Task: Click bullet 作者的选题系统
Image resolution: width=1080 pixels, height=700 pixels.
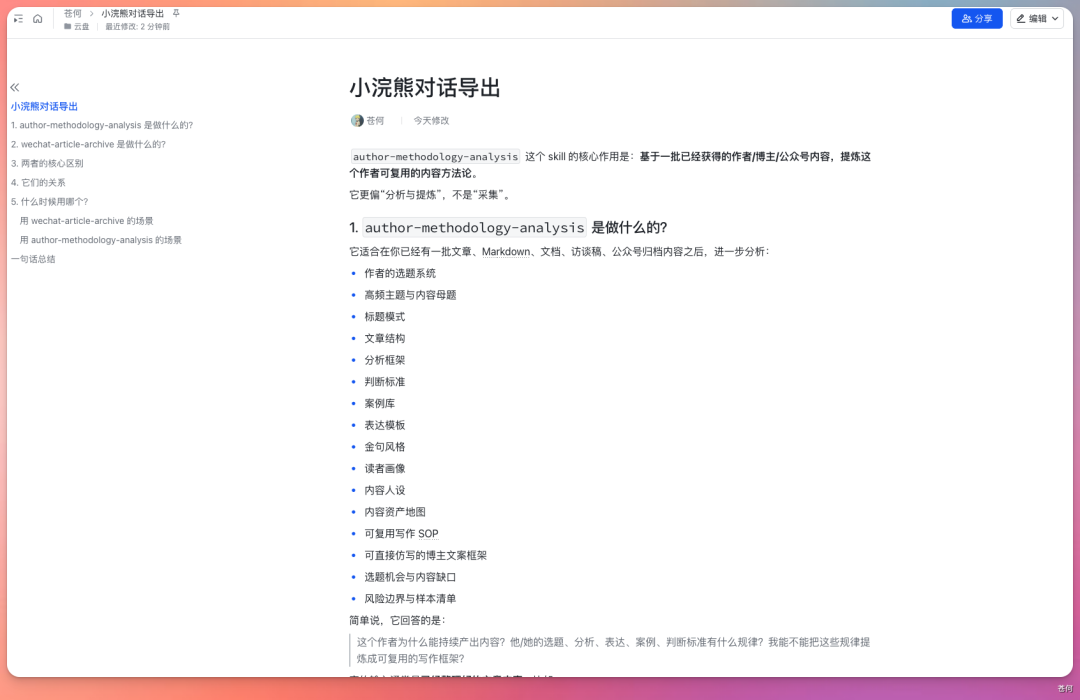Action: point(400,274)
